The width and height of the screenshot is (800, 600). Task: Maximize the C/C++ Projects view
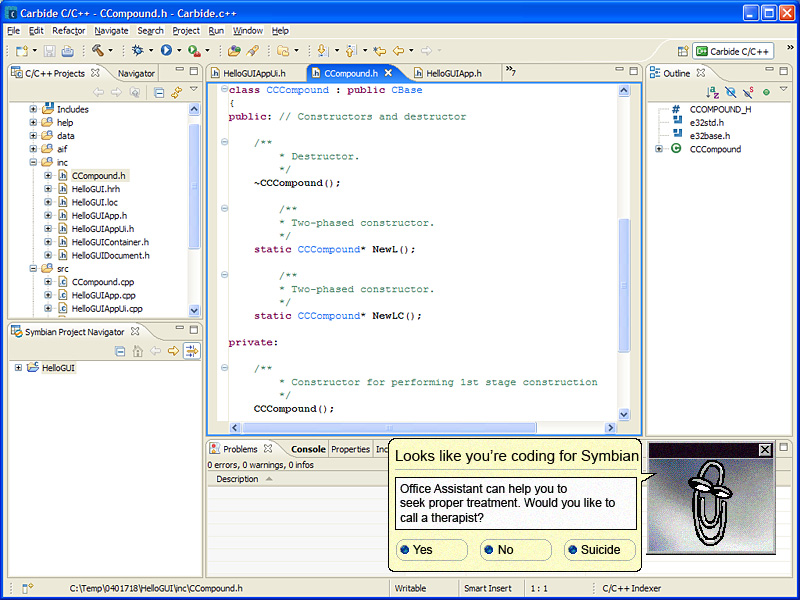(194, 70)
